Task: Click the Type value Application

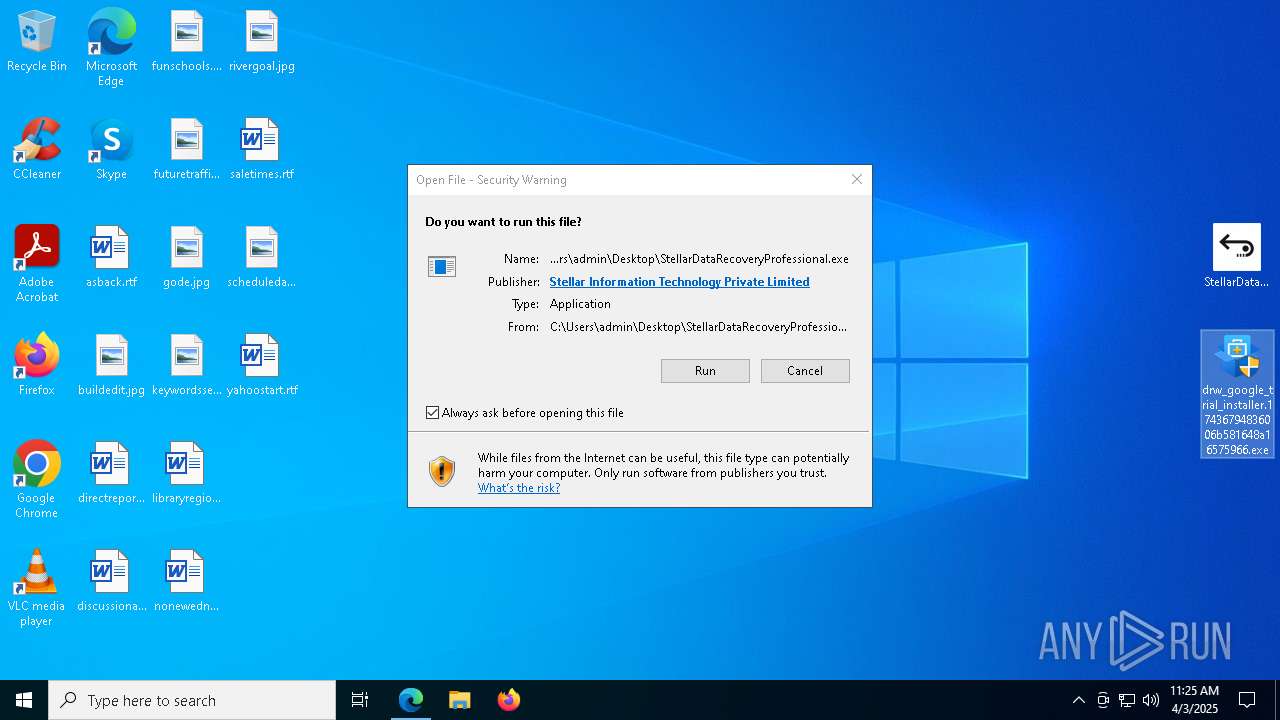Action: [580, 304]
